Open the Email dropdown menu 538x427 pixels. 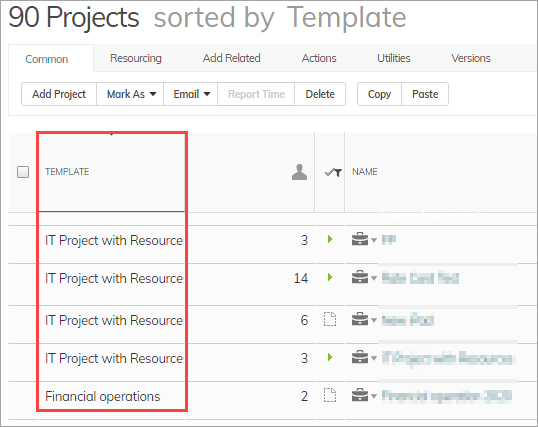[x=191, y=94]
